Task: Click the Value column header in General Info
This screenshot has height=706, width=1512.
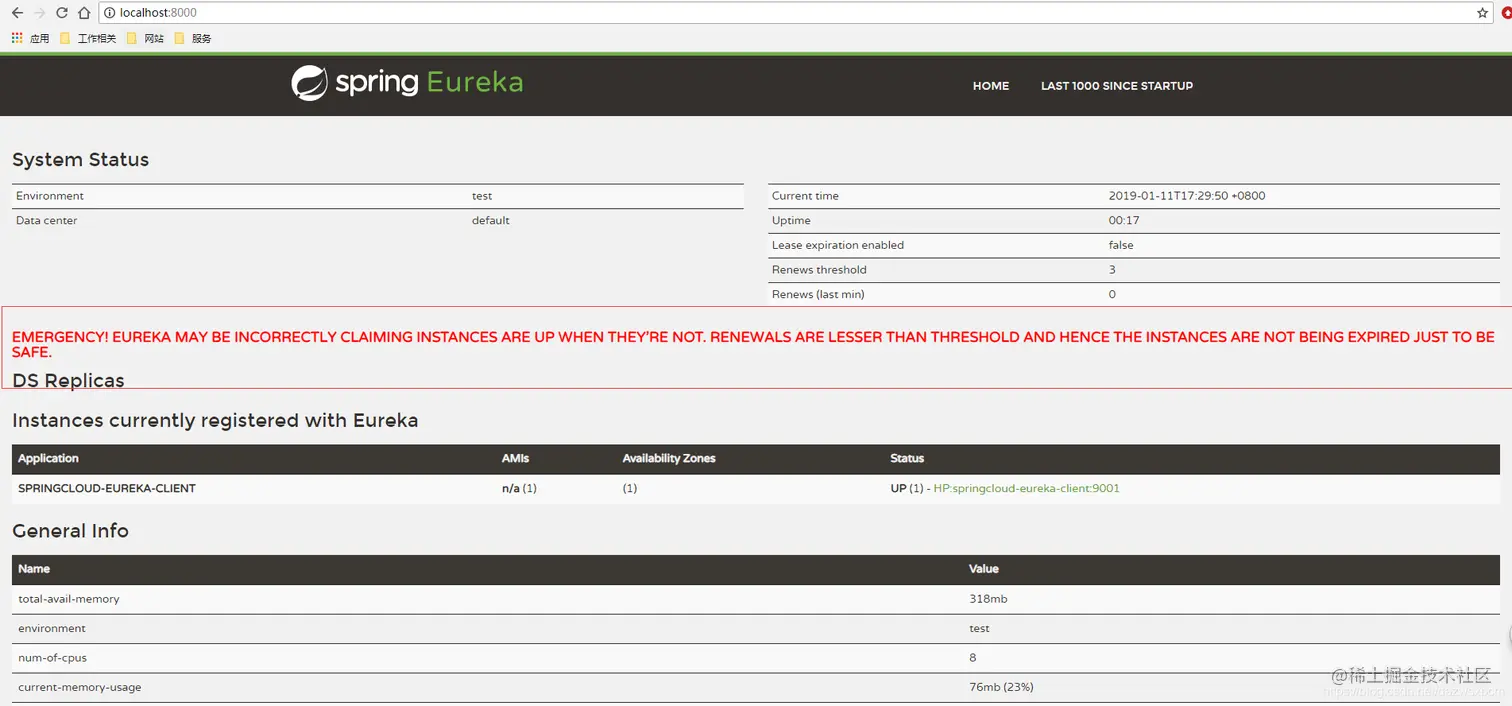Action: [984, 568]
